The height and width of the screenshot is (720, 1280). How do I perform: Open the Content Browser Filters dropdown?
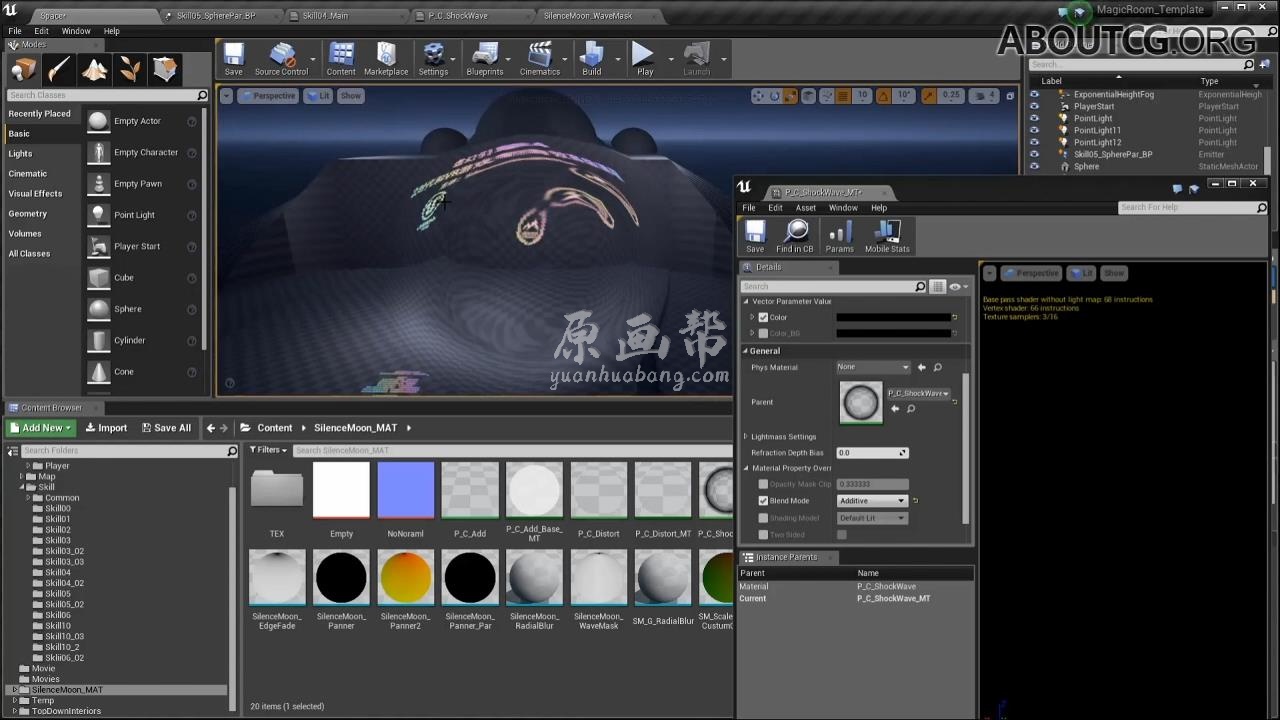coord(266,450)
